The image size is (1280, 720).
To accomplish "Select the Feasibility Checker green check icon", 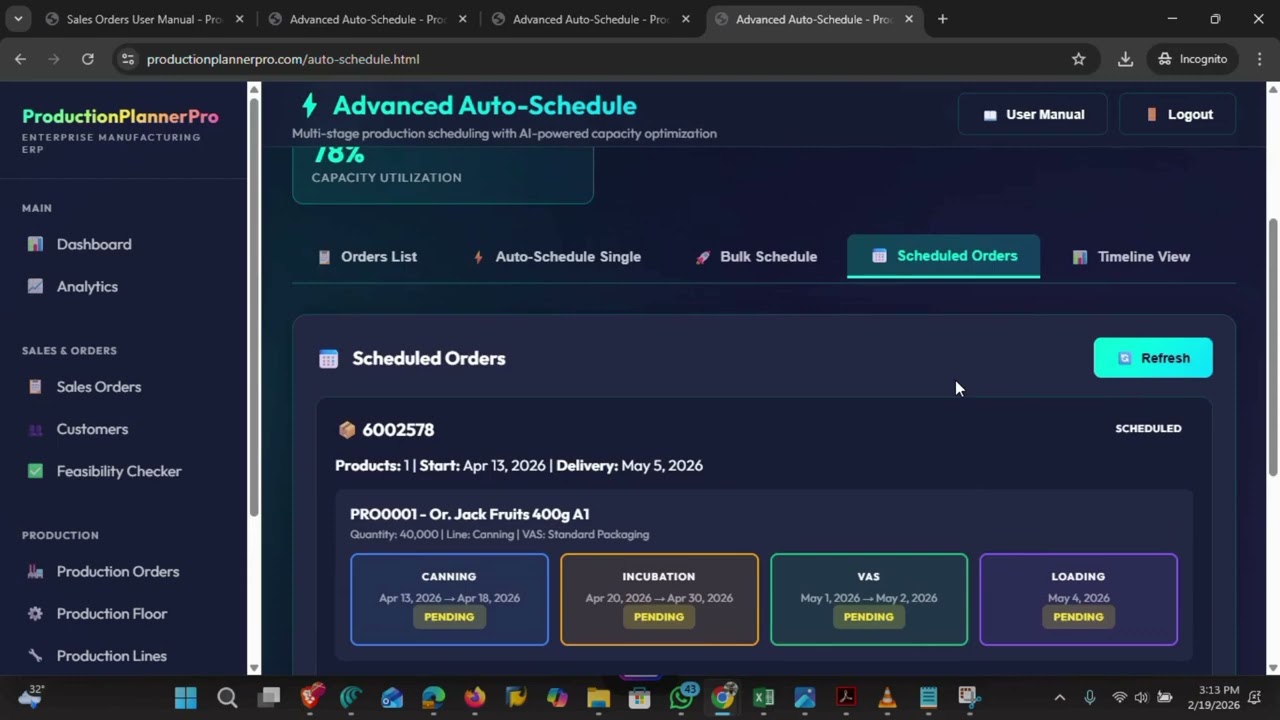I will 35,471.
